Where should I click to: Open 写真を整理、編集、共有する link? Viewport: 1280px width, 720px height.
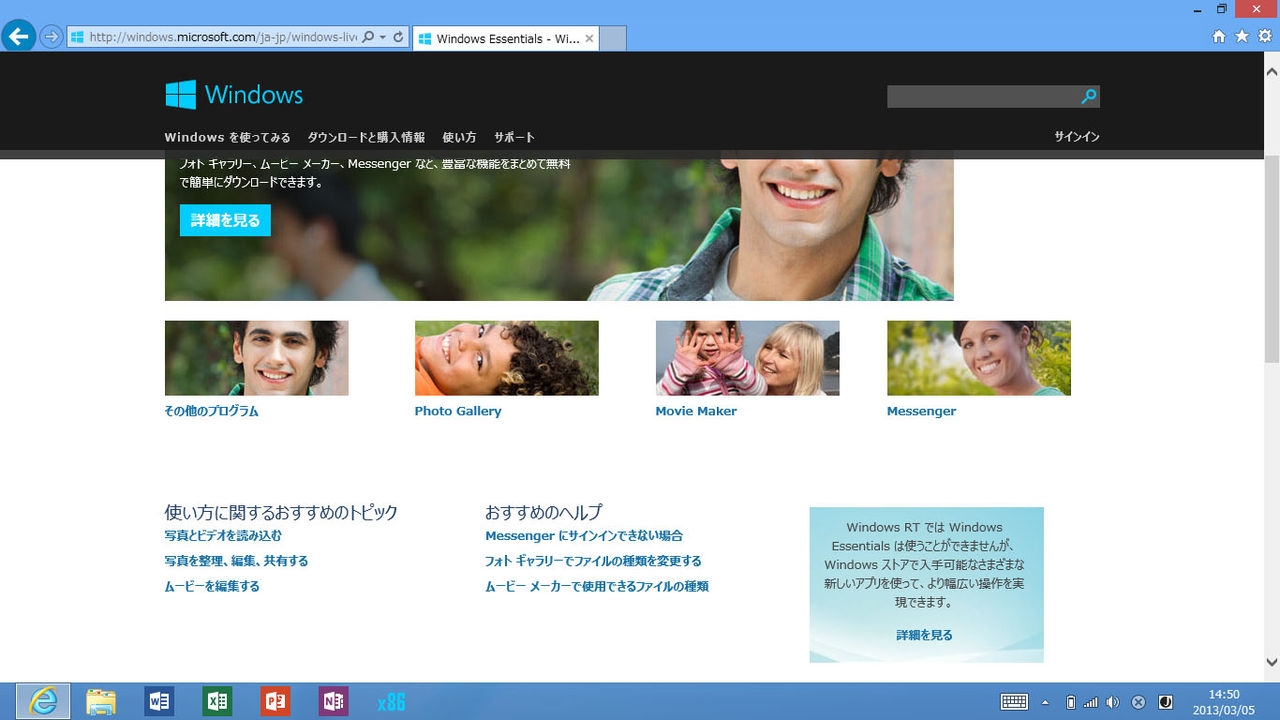point(236,561)
